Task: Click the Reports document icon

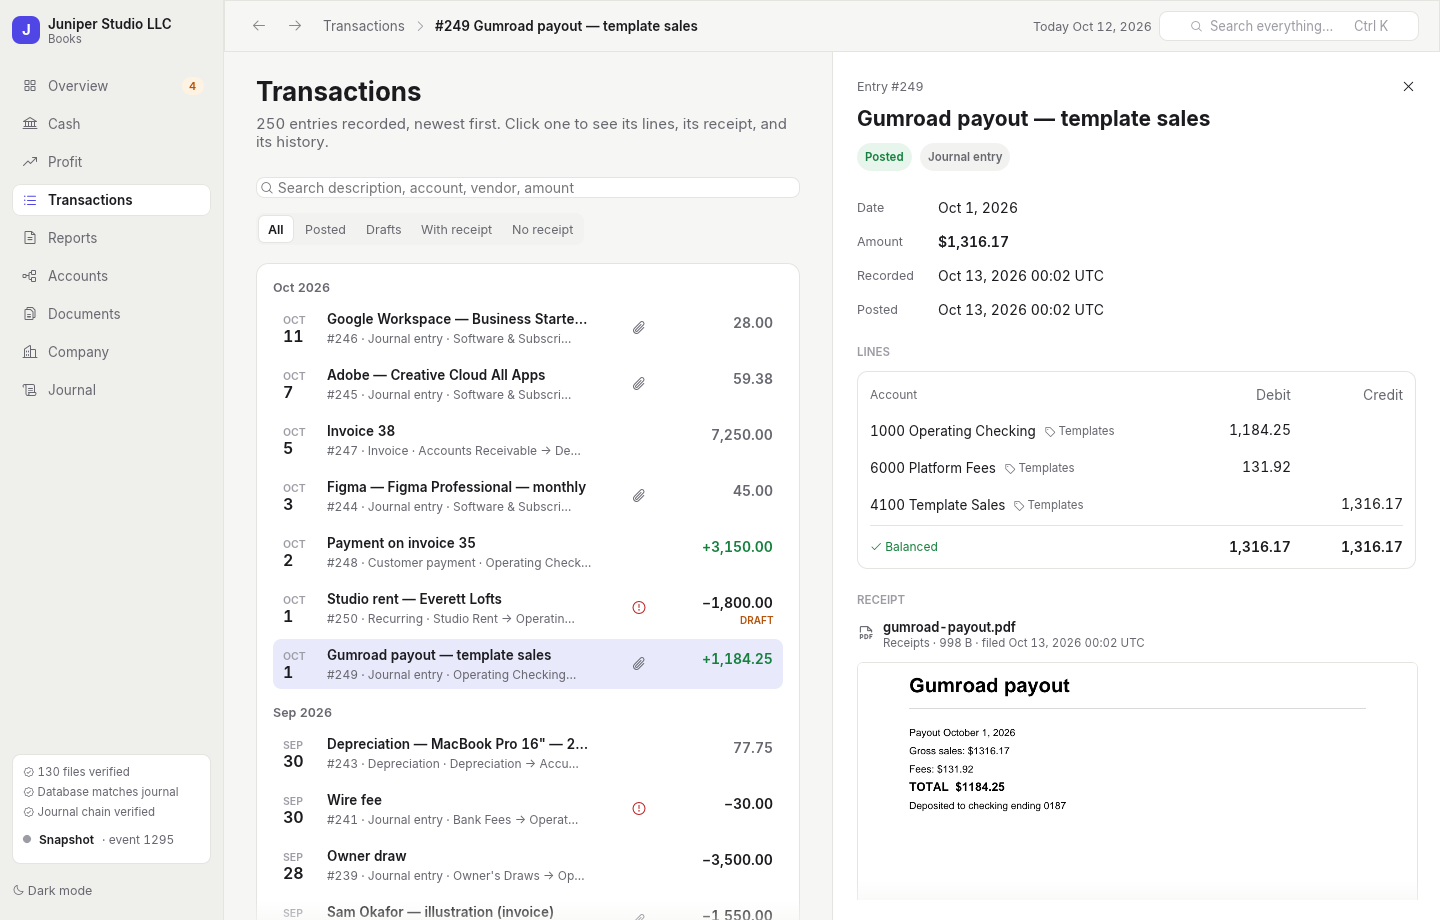Action: pos(30,238)
